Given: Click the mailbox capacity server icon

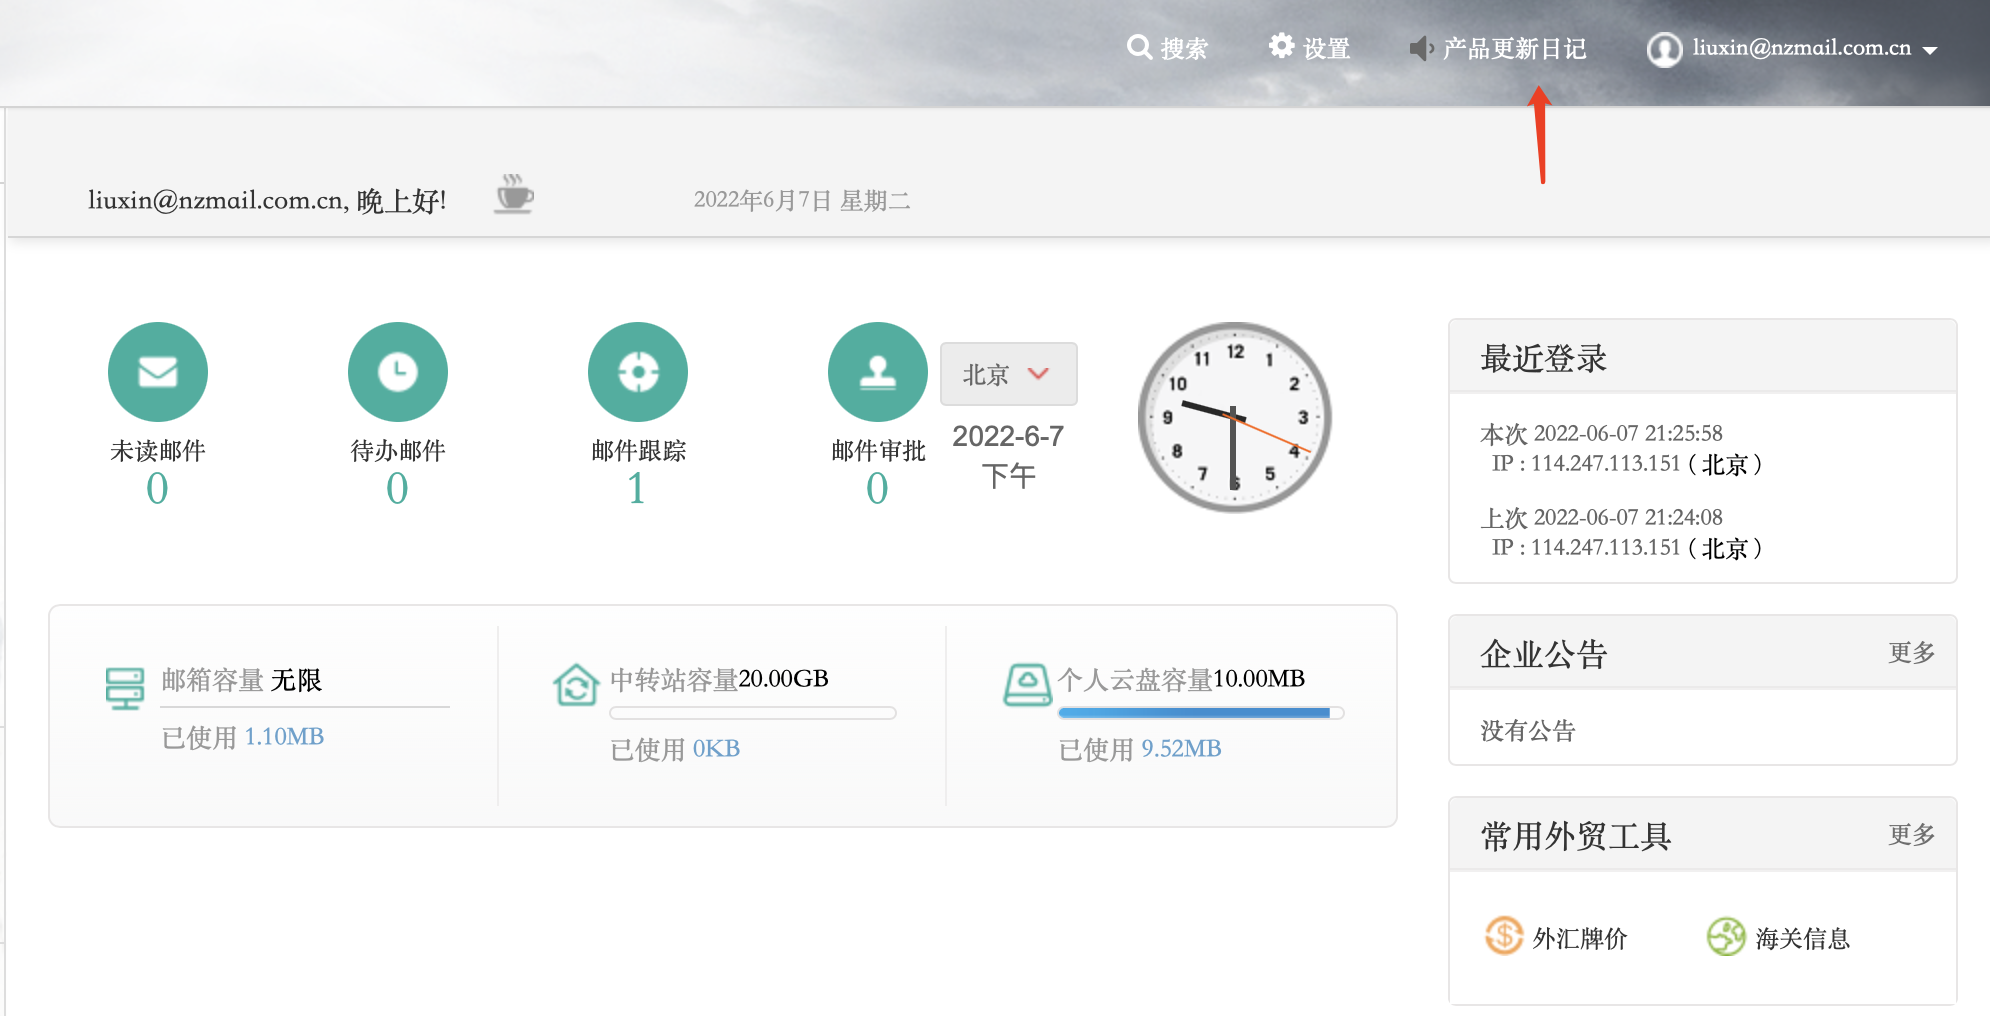Looking at the screenshot, I should click(x=125, y=688).
